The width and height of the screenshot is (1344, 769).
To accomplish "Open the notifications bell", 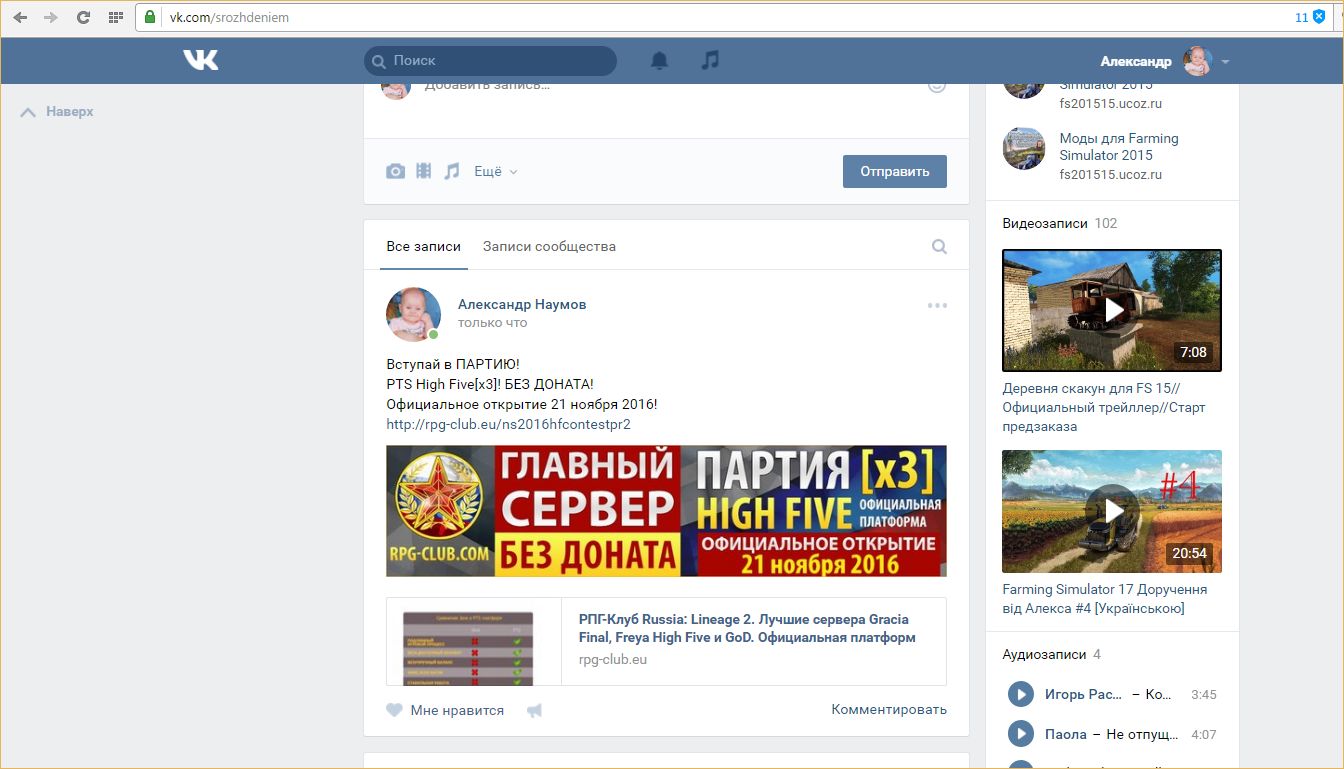I will (659, 61).
